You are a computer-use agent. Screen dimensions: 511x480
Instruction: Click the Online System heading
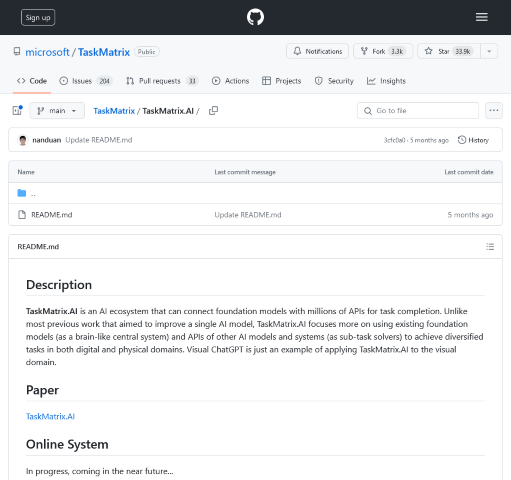pyautogui.click(x=67, y=444)
